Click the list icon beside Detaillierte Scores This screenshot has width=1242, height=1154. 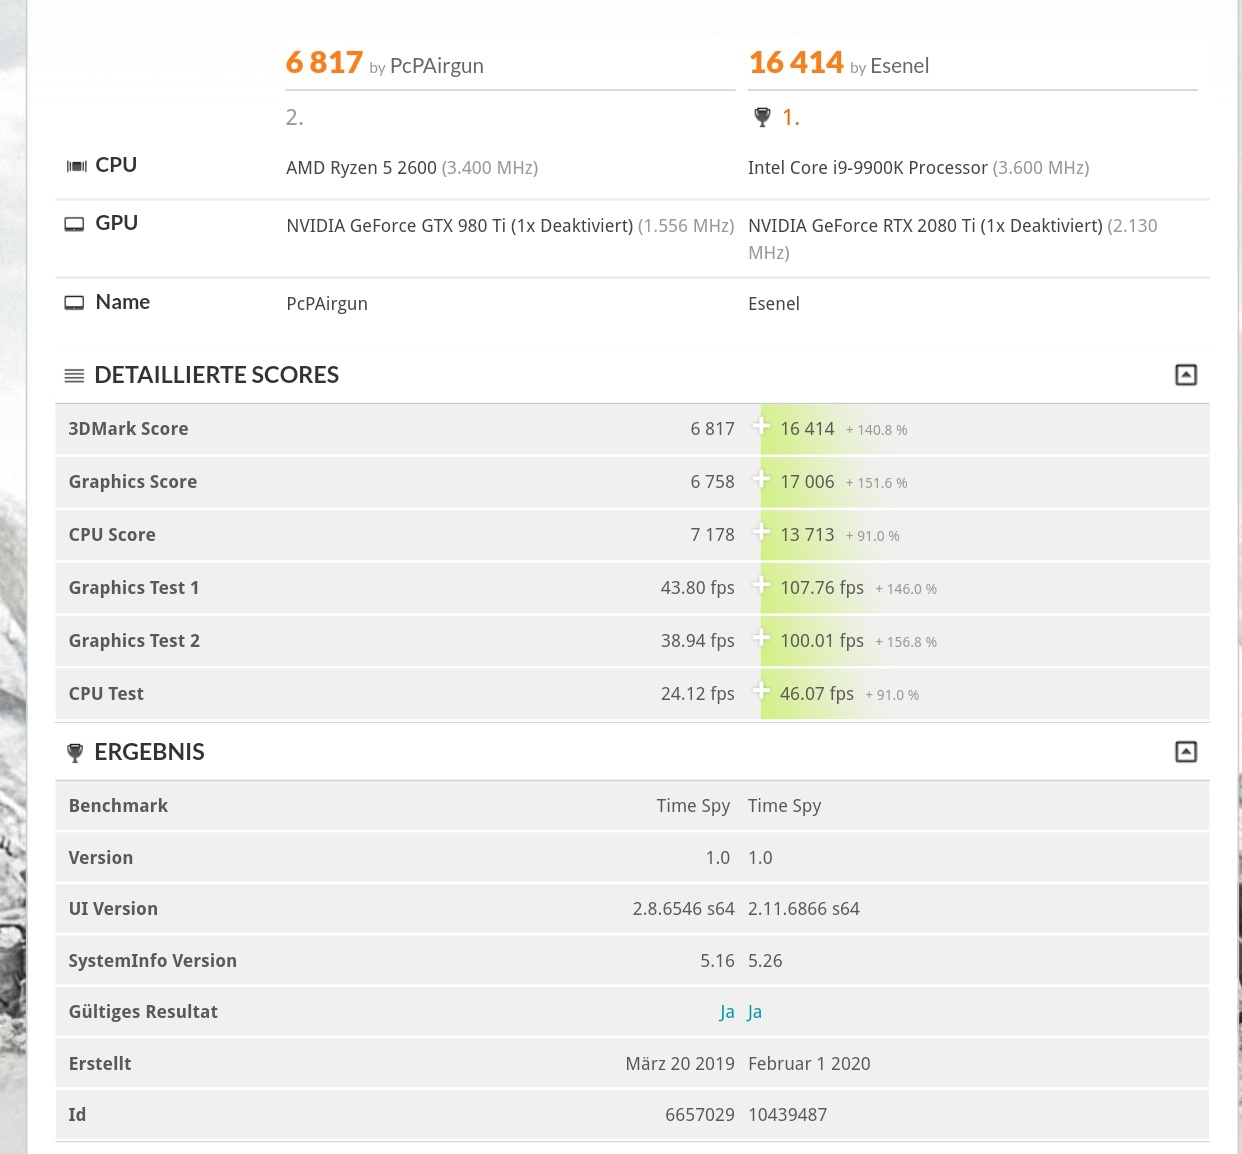click(74, 376)
